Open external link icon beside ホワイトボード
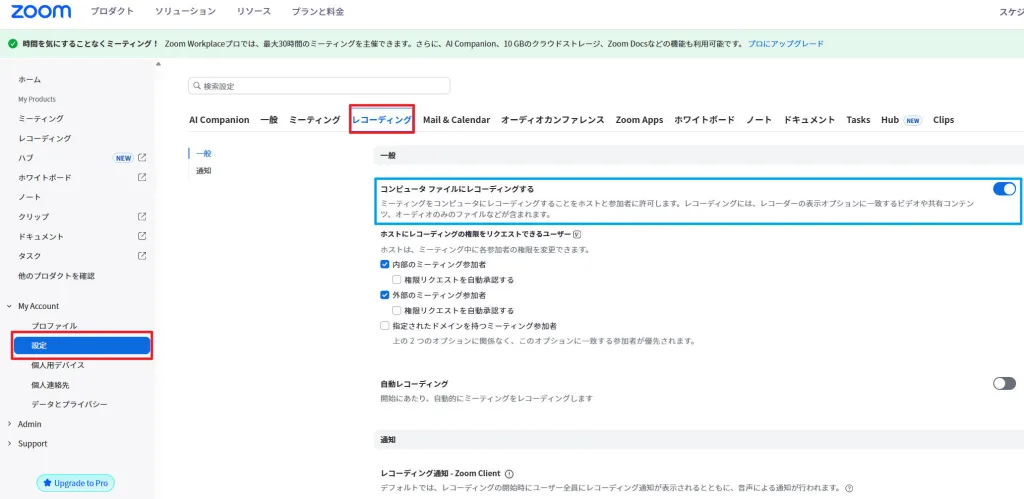Image resolution: width=1024 pixels, height=499 pixels. [142, 177]
